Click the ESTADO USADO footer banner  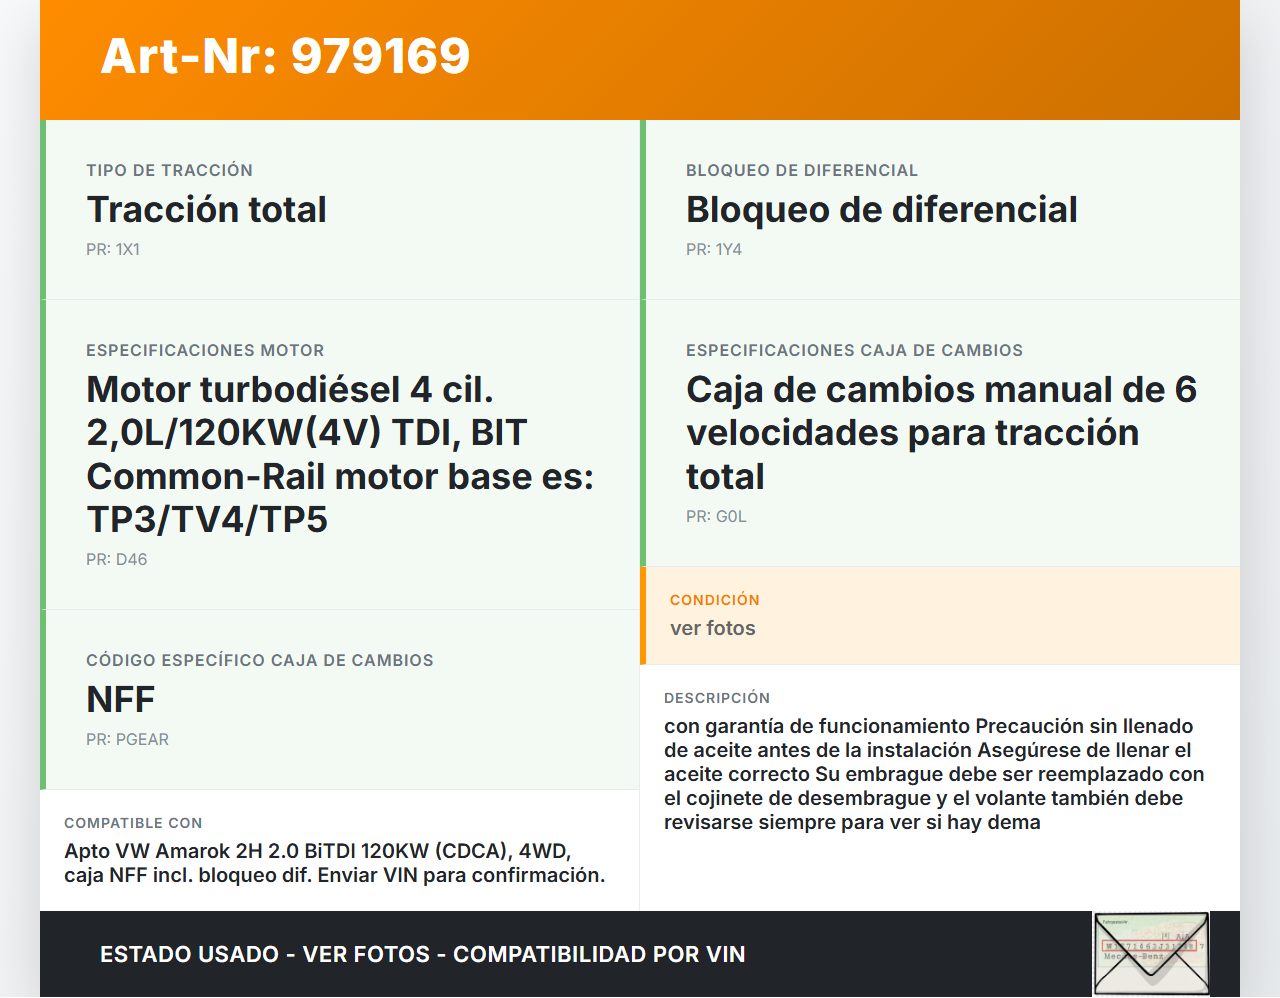422,954
